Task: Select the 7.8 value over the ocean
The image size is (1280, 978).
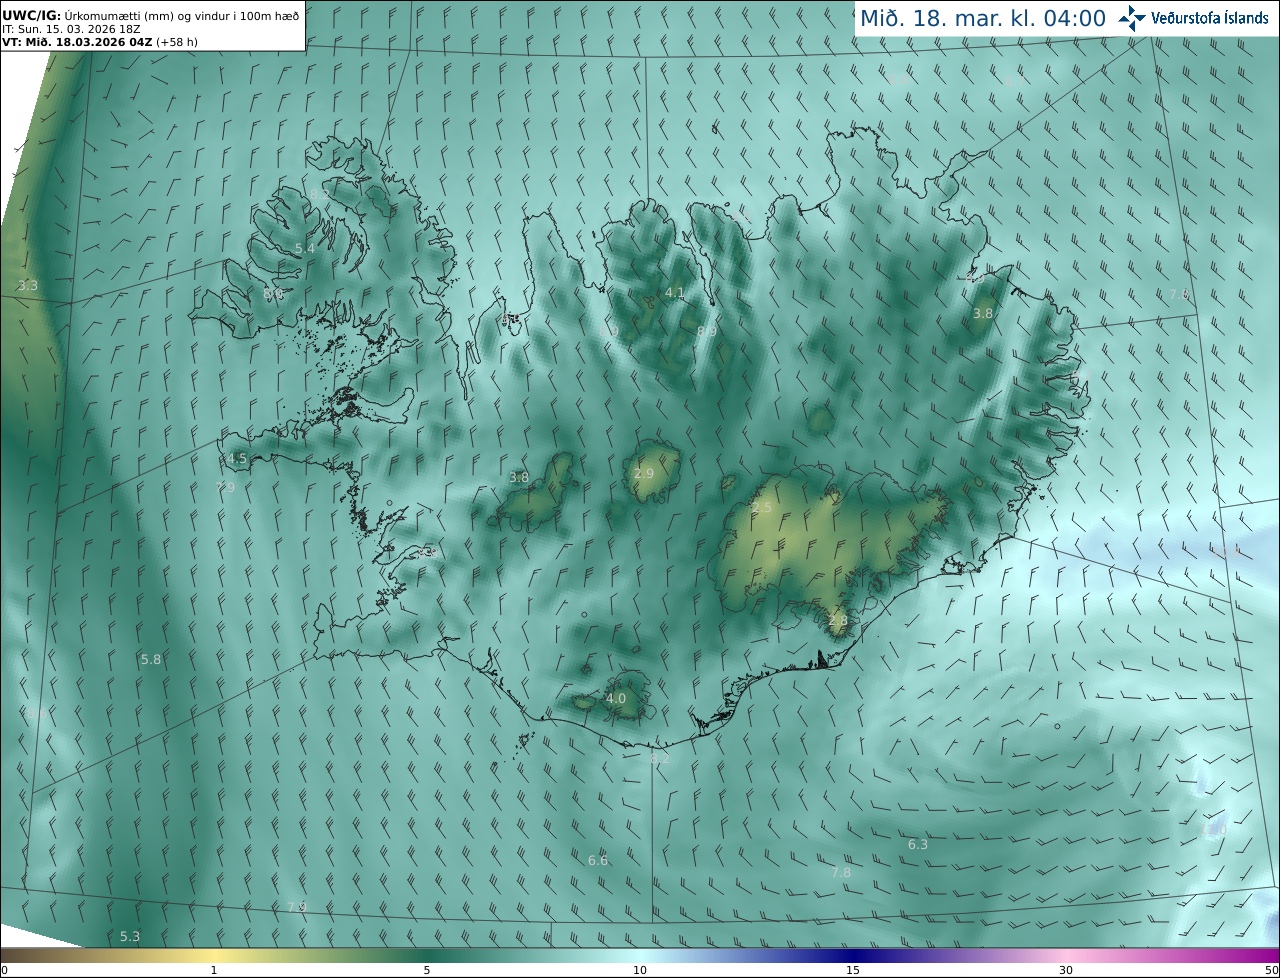Action: (842, 872)
